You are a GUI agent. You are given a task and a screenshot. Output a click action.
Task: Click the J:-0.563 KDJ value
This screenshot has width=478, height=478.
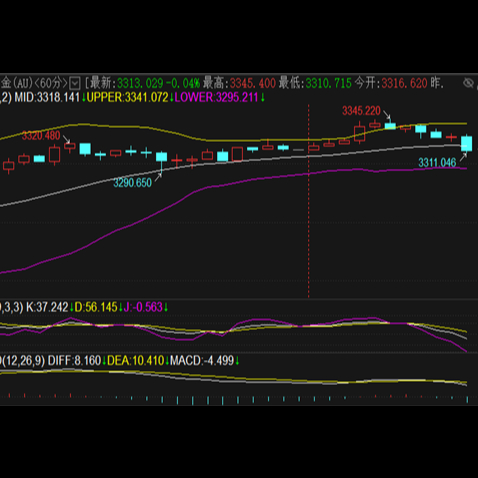[143, 307]
